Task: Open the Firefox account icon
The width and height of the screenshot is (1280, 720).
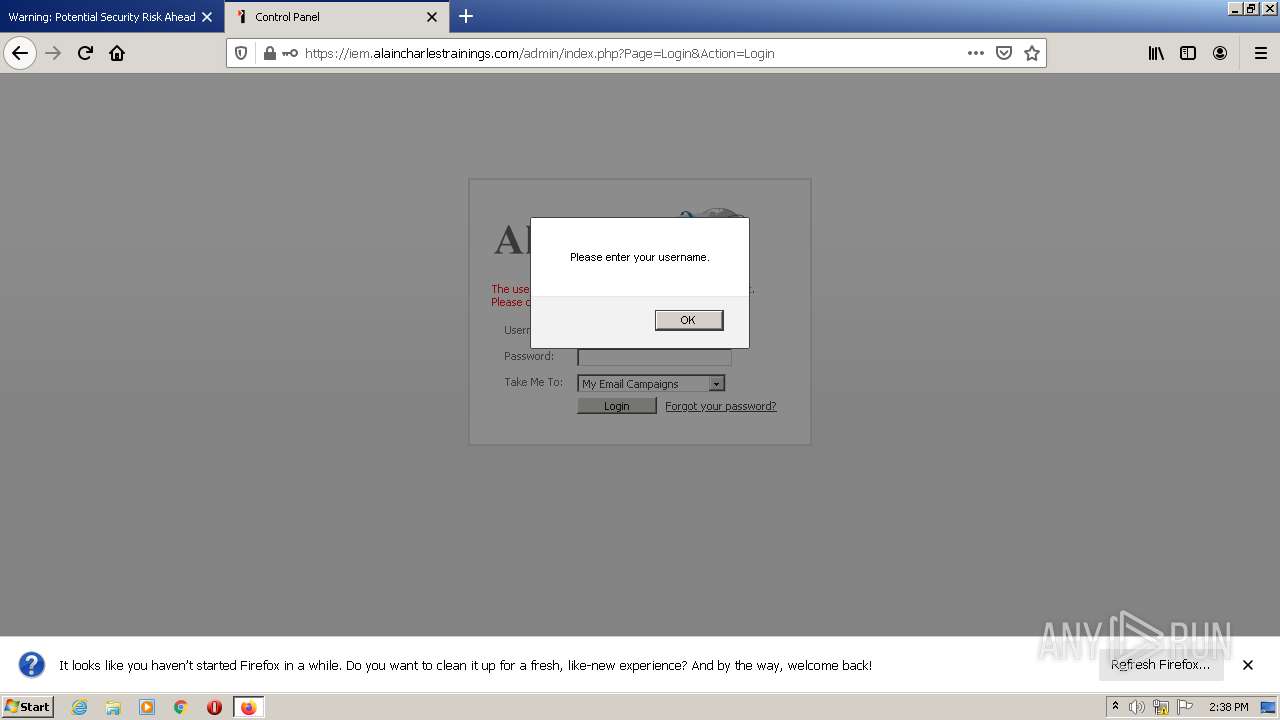Action: click(1220, 53)
